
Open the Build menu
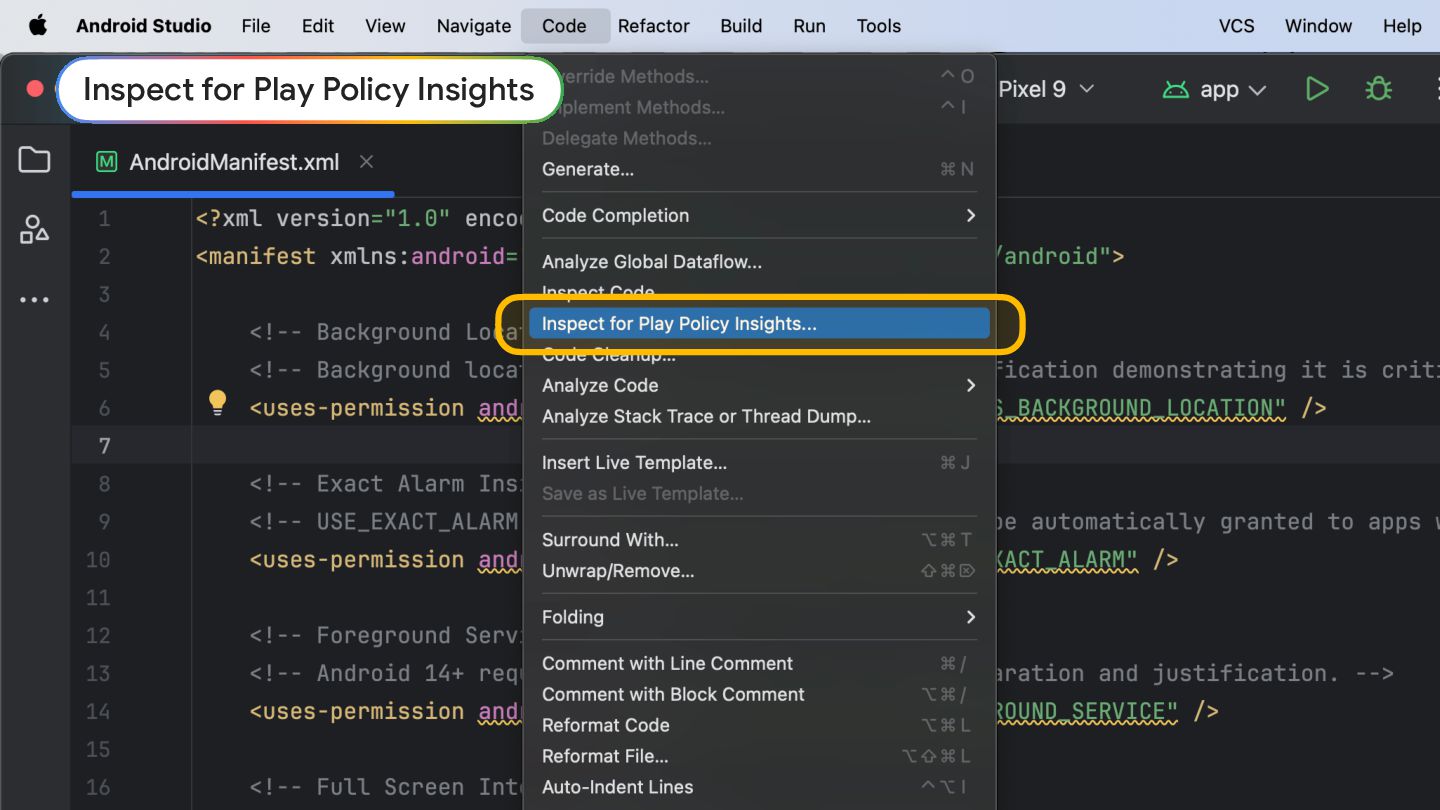(741, 26)
